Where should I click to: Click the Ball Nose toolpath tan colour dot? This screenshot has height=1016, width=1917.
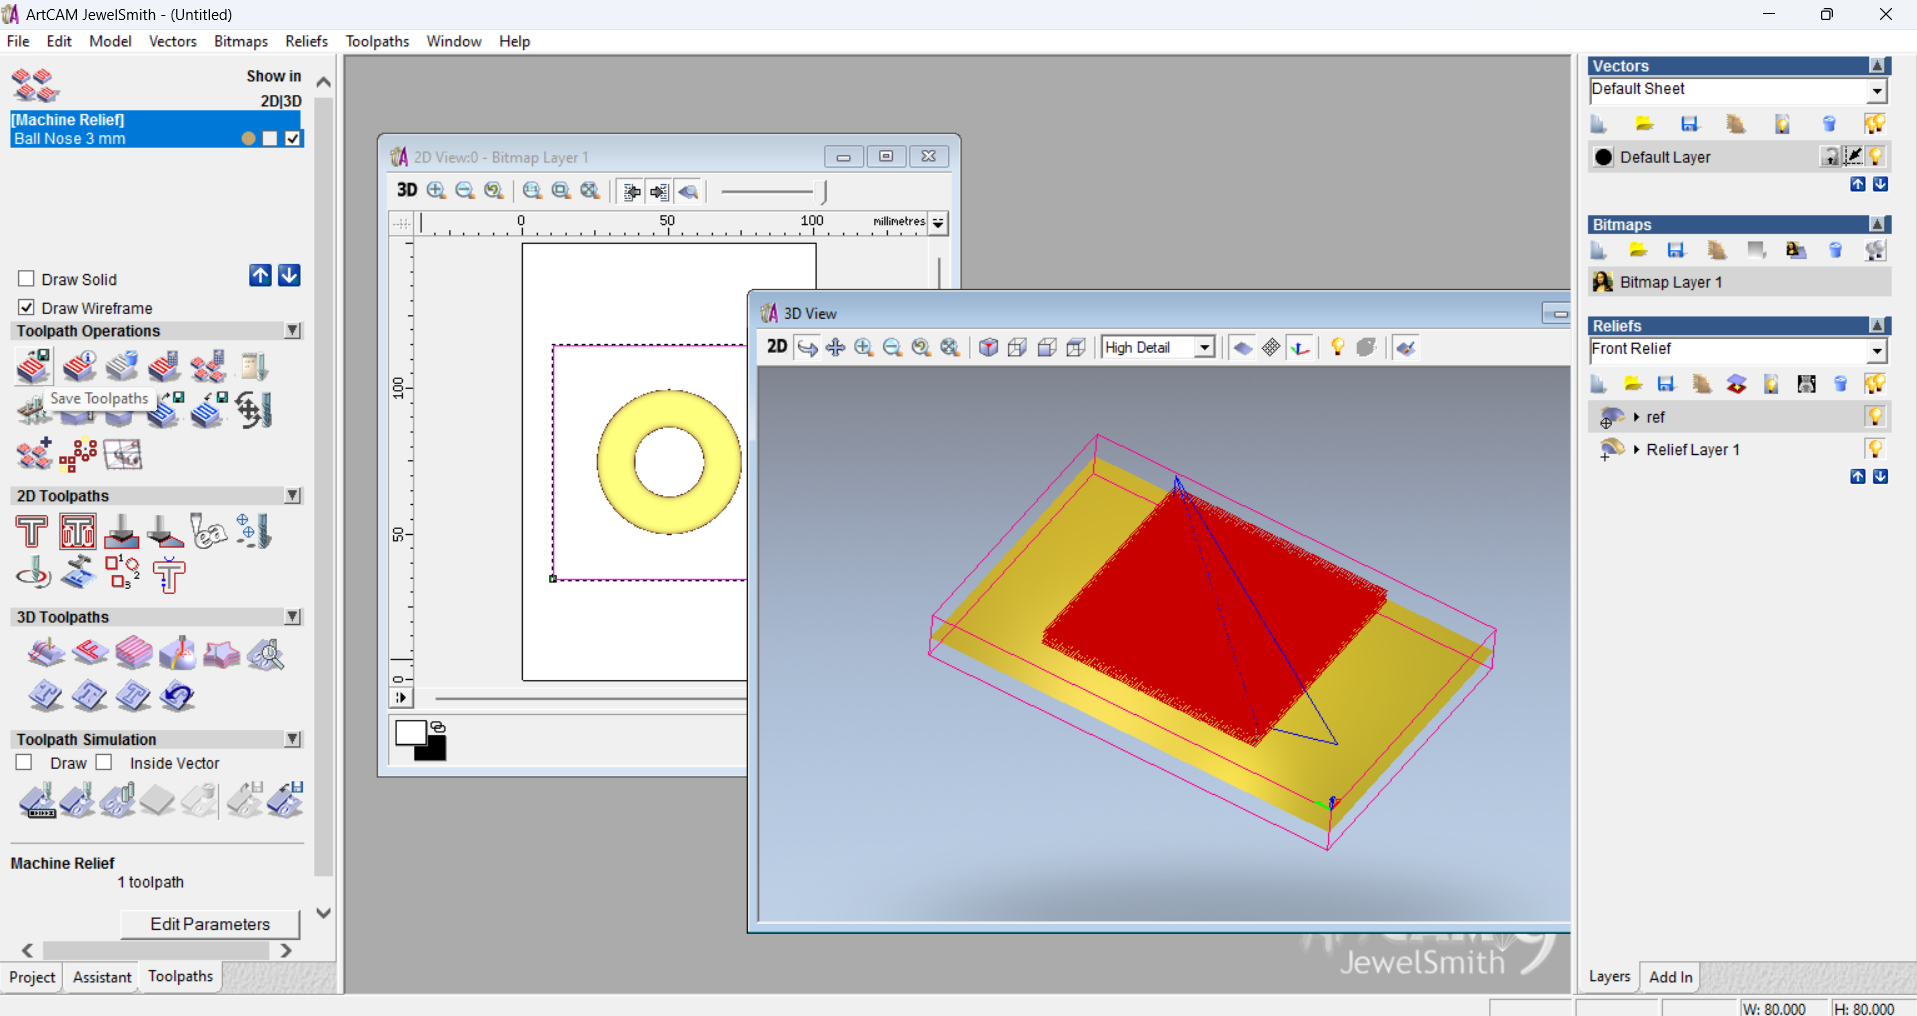coord(248,138)
